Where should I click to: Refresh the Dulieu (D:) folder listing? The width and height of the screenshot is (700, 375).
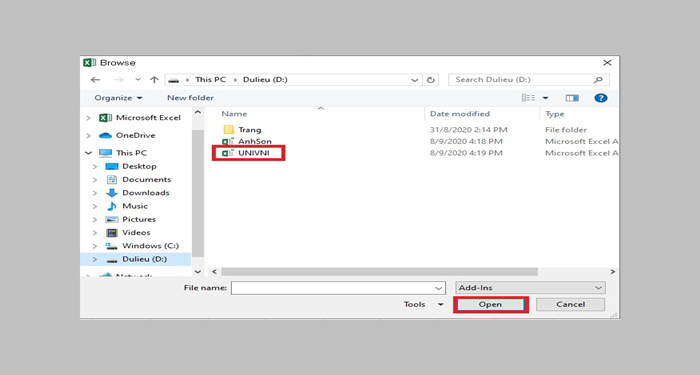click(x=430, y=80)
